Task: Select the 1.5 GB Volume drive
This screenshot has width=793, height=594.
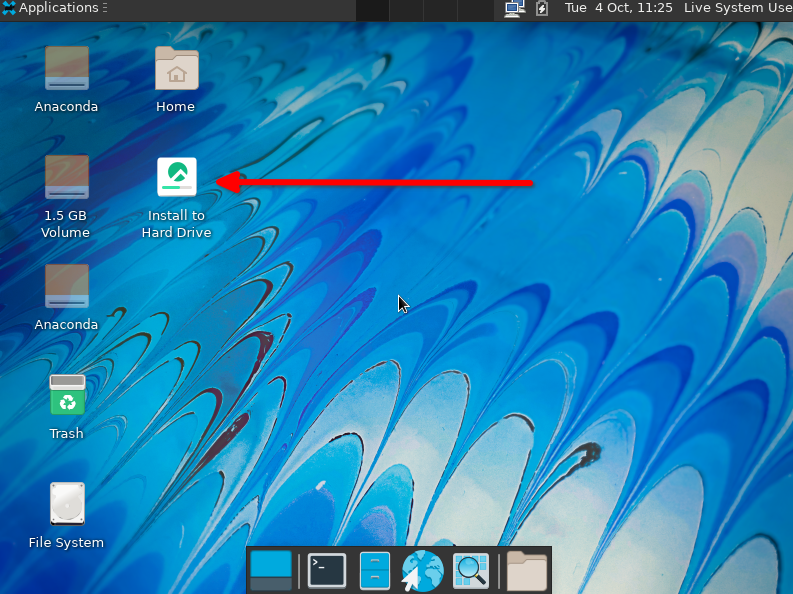Action: coord(66,178)
